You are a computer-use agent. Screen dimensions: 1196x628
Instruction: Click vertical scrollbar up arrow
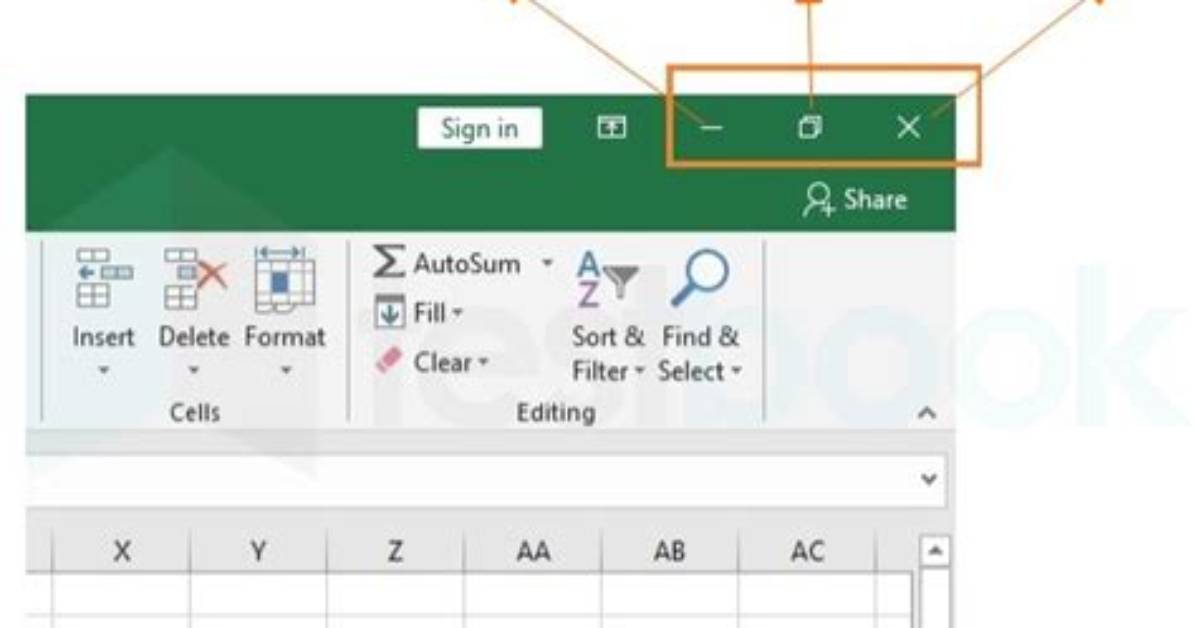[x=935, y=551]
